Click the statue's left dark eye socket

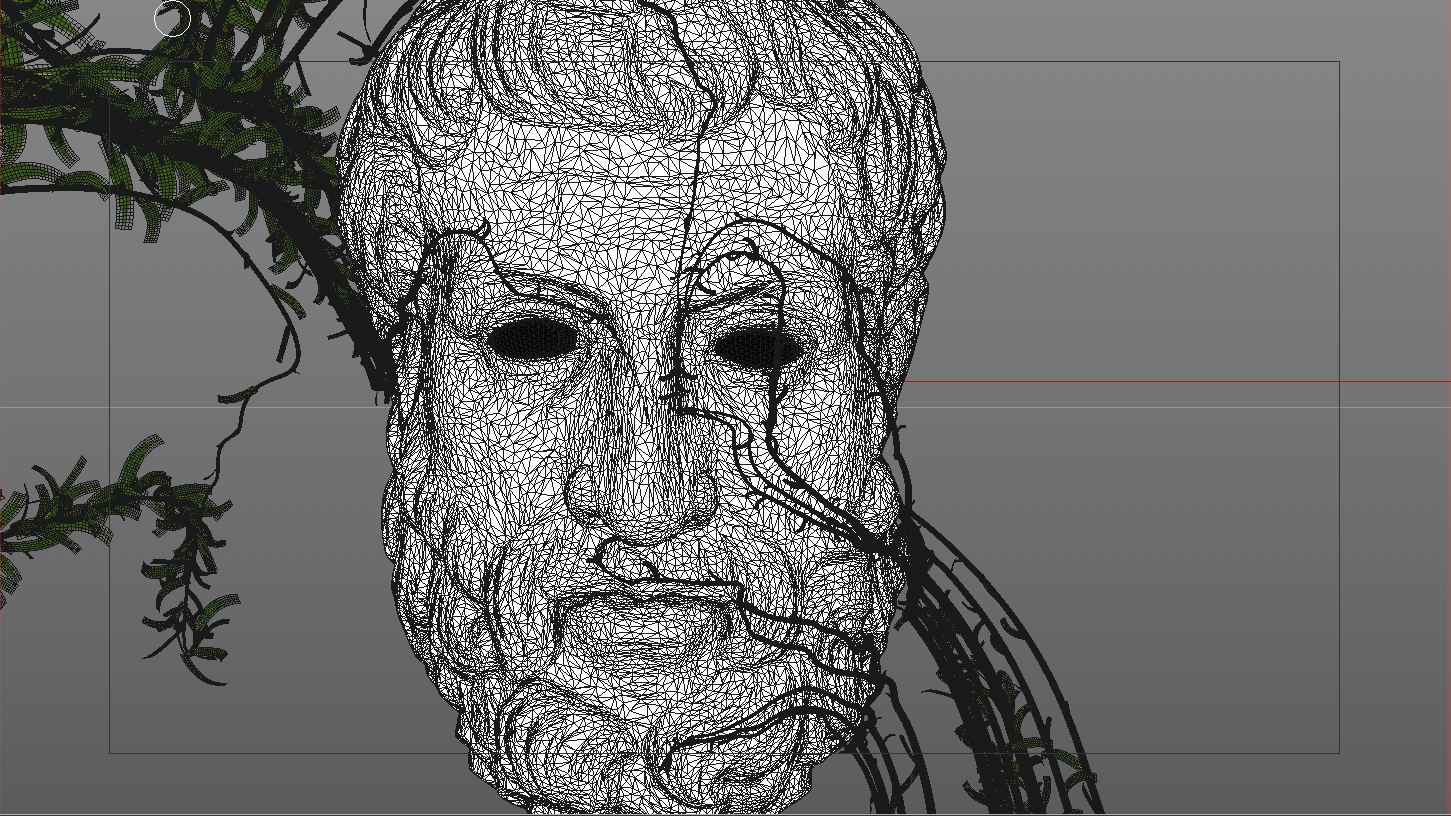533,338
